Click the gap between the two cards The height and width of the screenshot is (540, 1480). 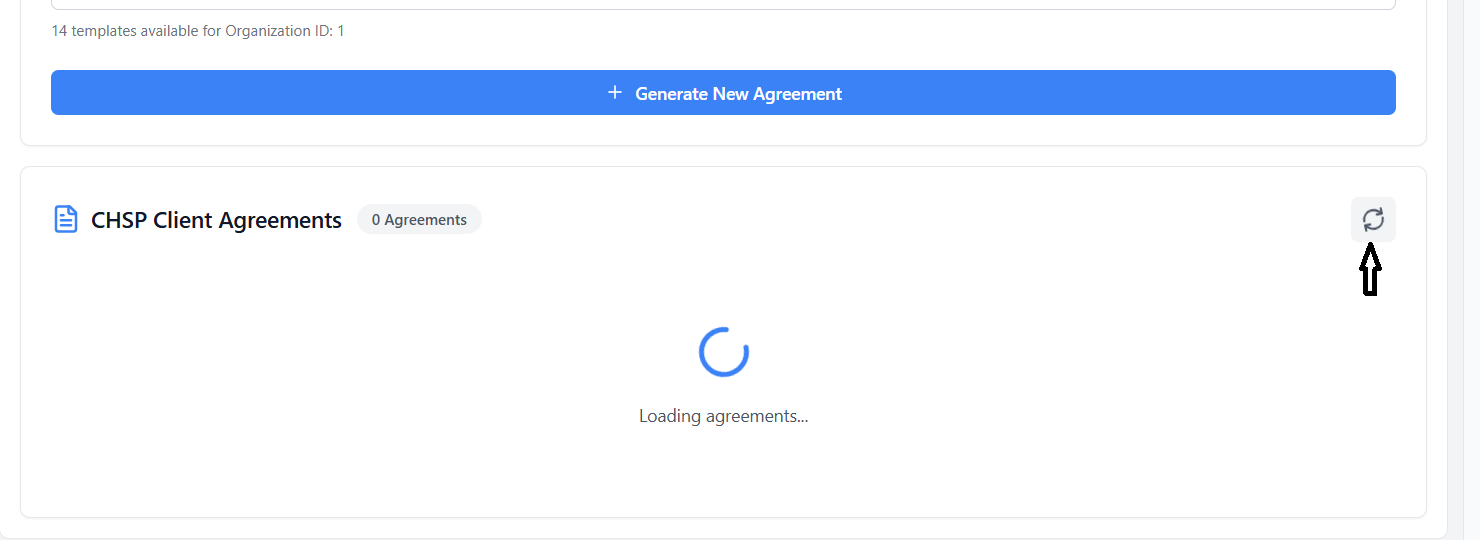coord(723,156)
